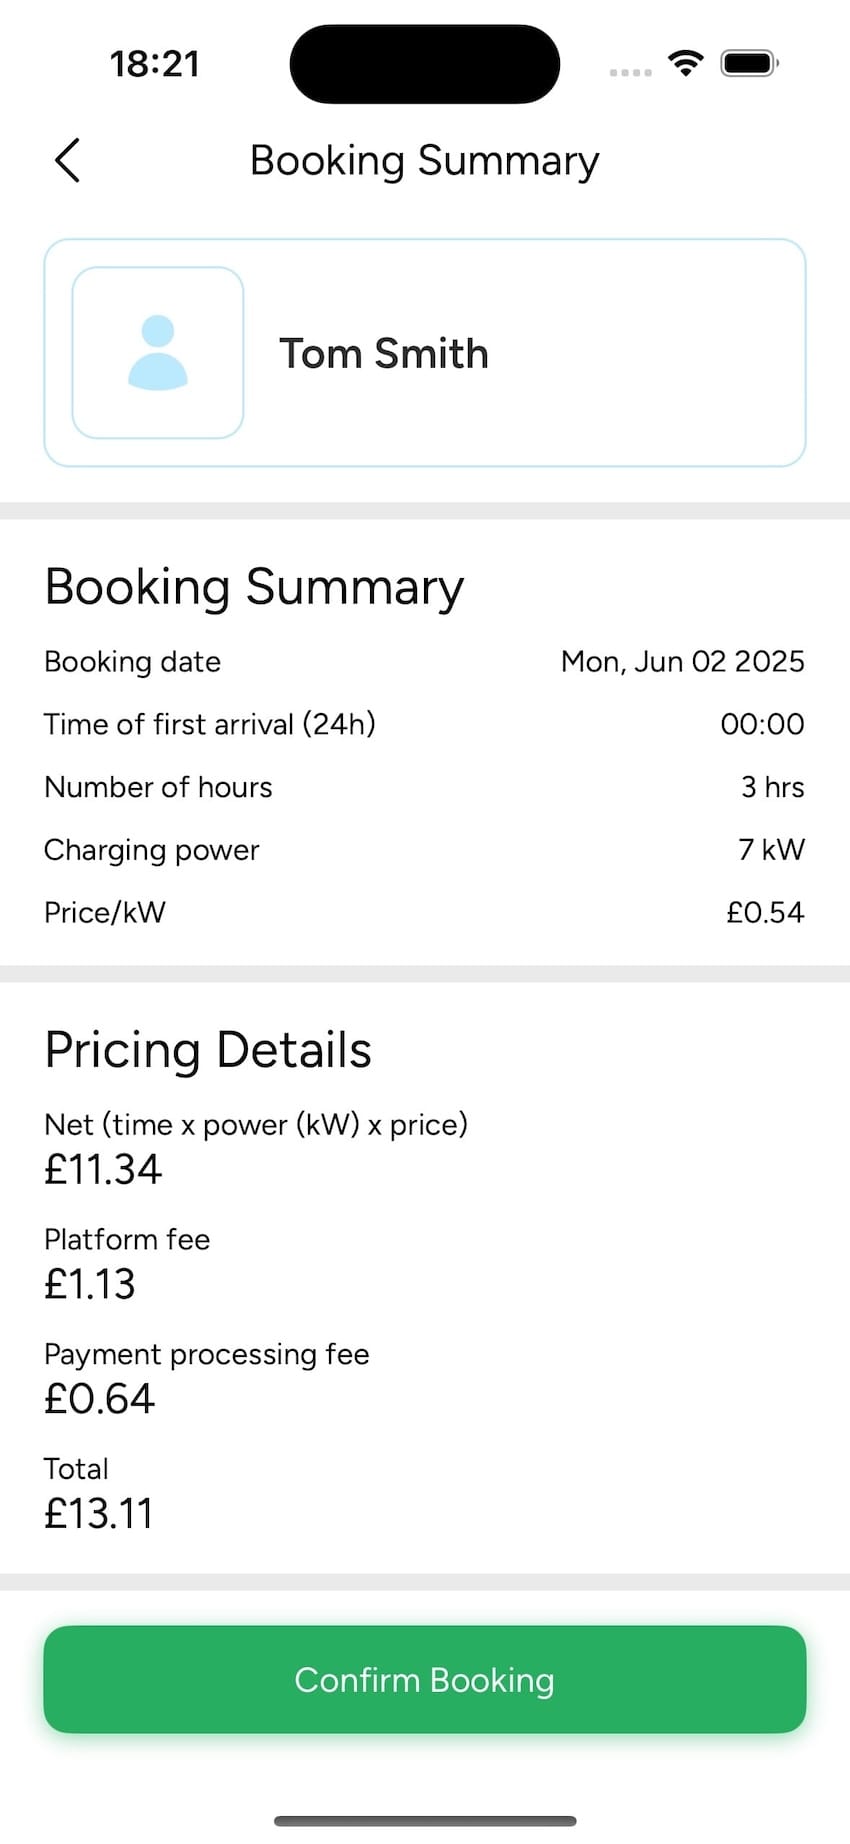Tap the Total £13.11 amount
The height and width of the screenshot is (1844, 850).
[98, 1514]
